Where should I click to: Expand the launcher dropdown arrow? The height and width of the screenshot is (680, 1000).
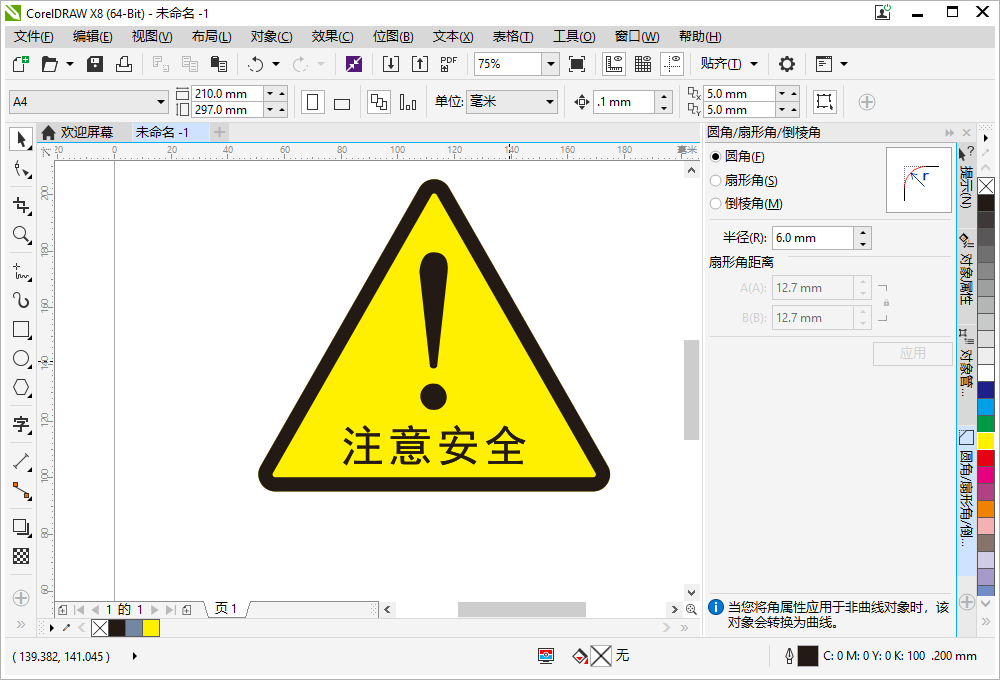pos(844,64)
